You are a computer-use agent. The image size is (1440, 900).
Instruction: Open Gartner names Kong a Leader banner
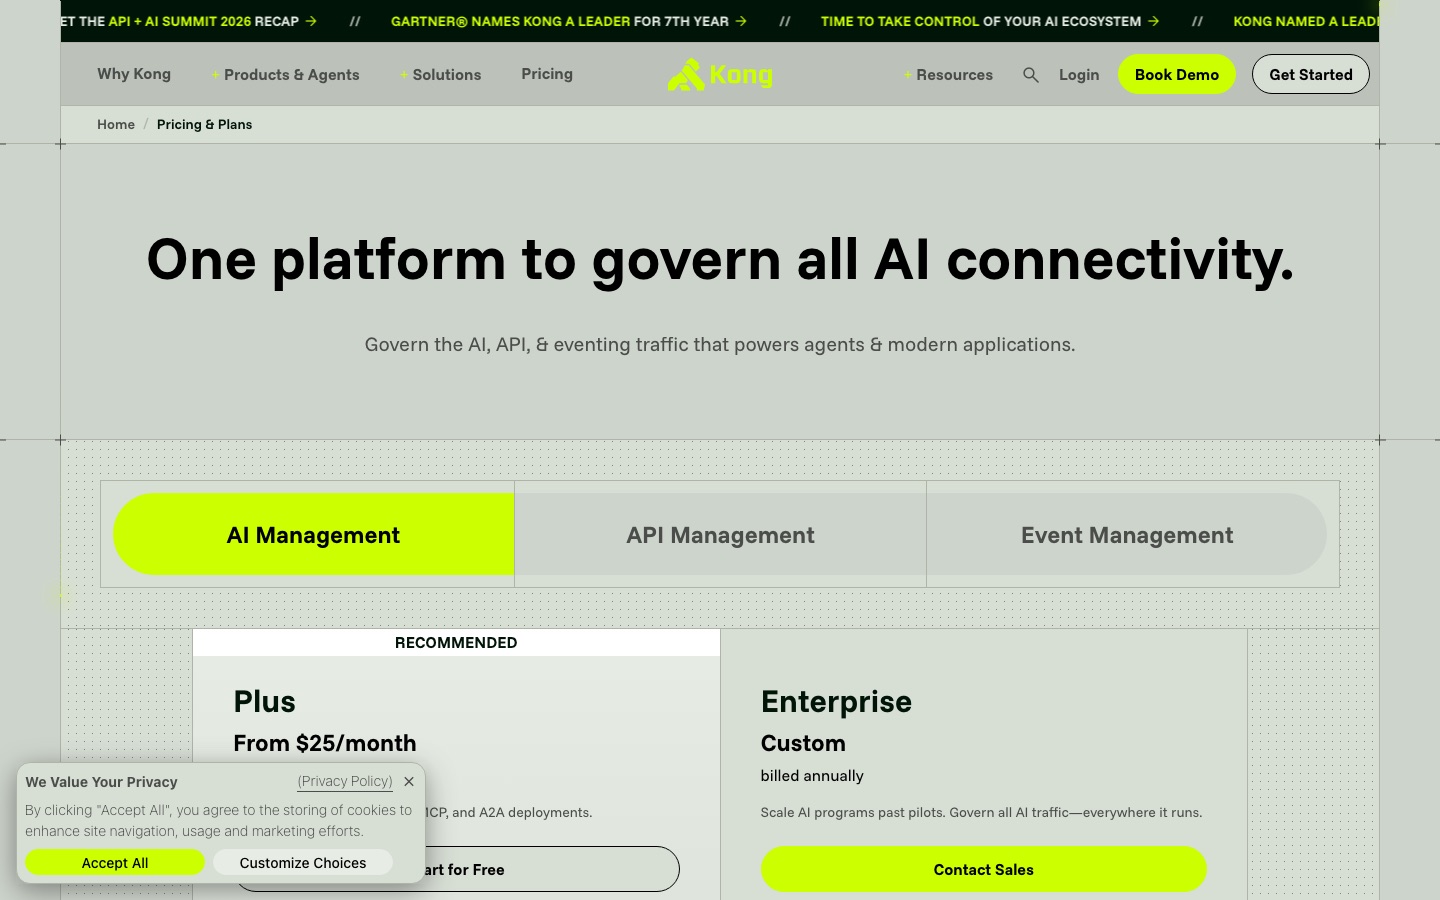[x=569, y=21]
